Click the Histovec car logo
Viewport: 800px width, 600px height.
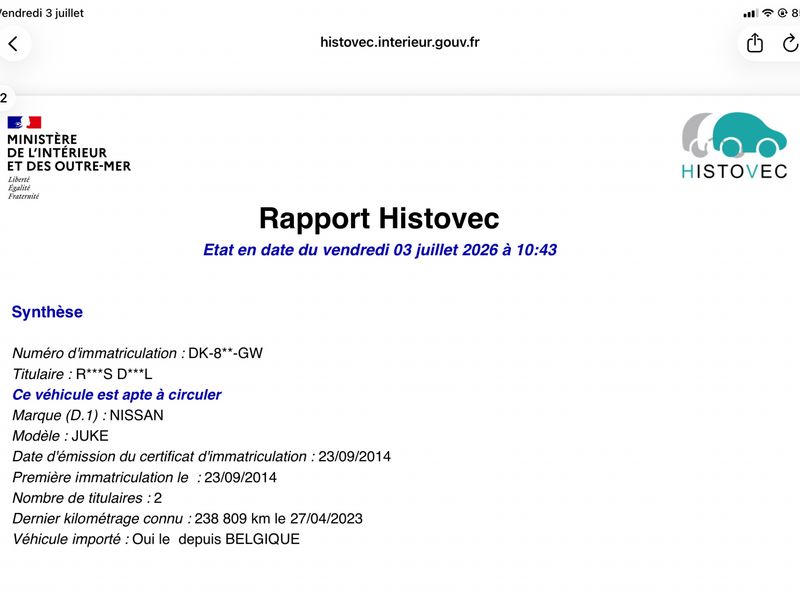click(x=734, y=146)
